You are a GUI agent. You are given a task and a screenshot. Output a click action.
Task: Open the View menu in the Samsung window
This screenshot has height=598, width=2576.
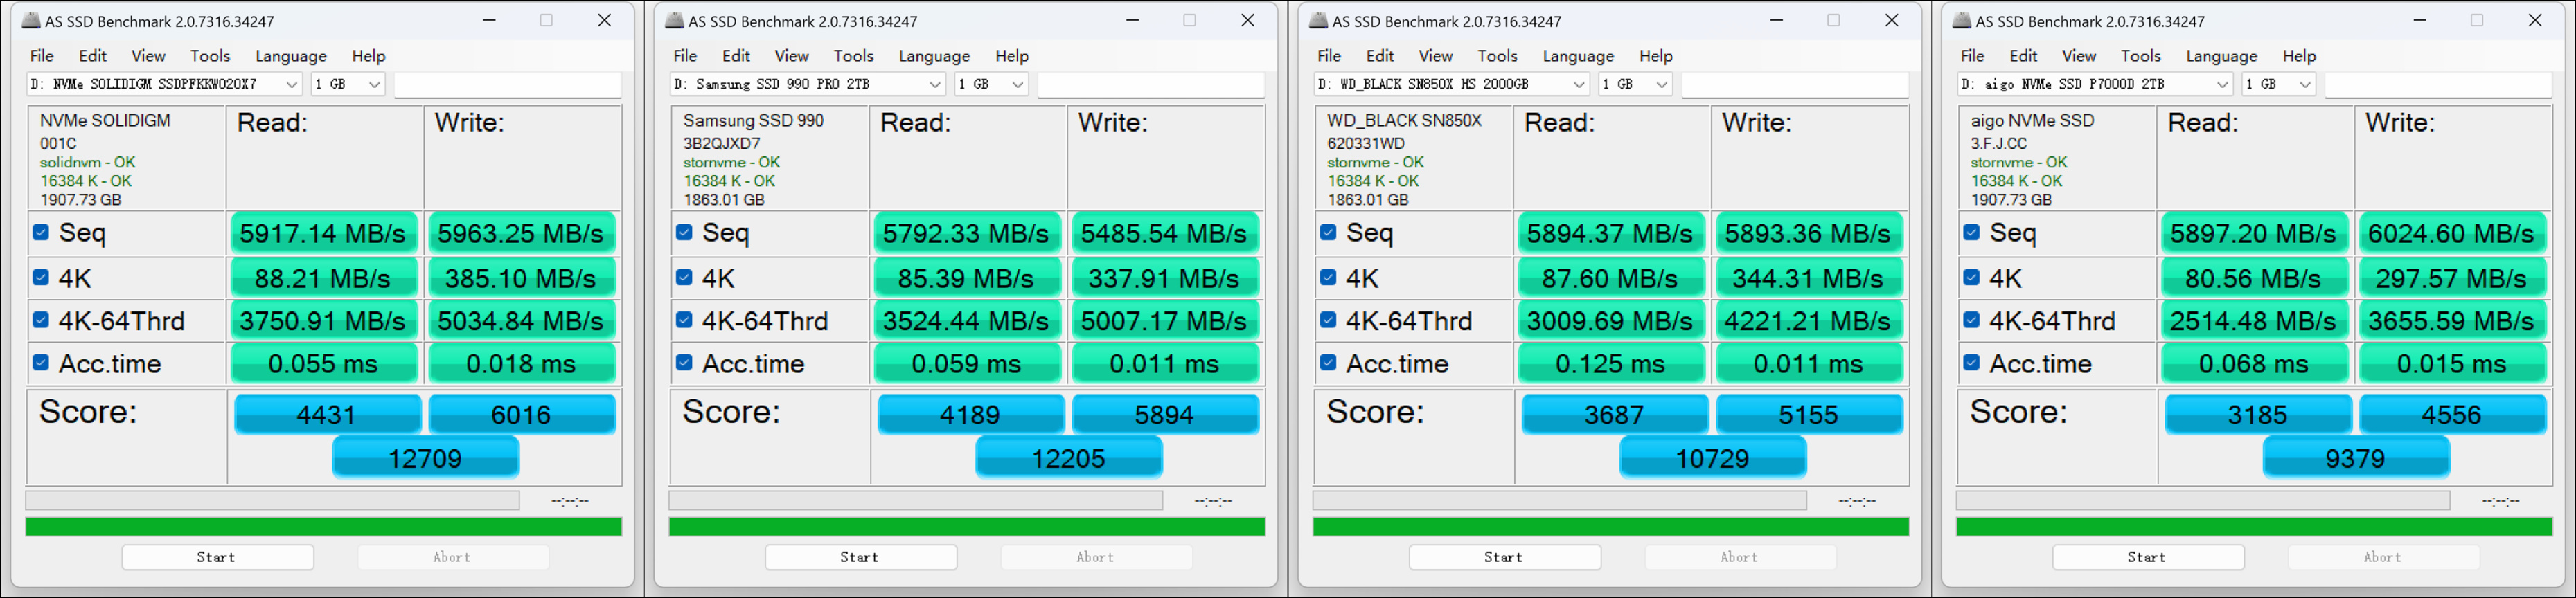pos(791,56)
